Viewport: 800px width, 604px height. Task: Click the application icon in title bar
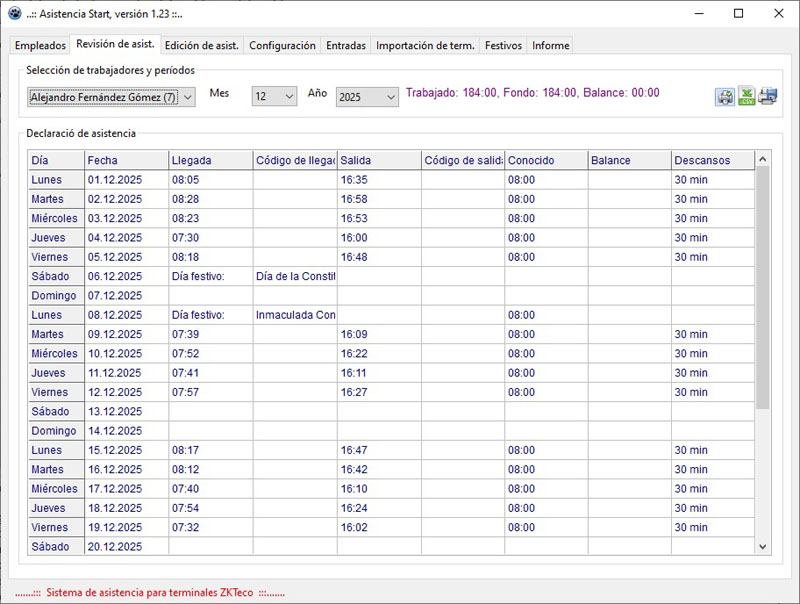tap(14, 14)
